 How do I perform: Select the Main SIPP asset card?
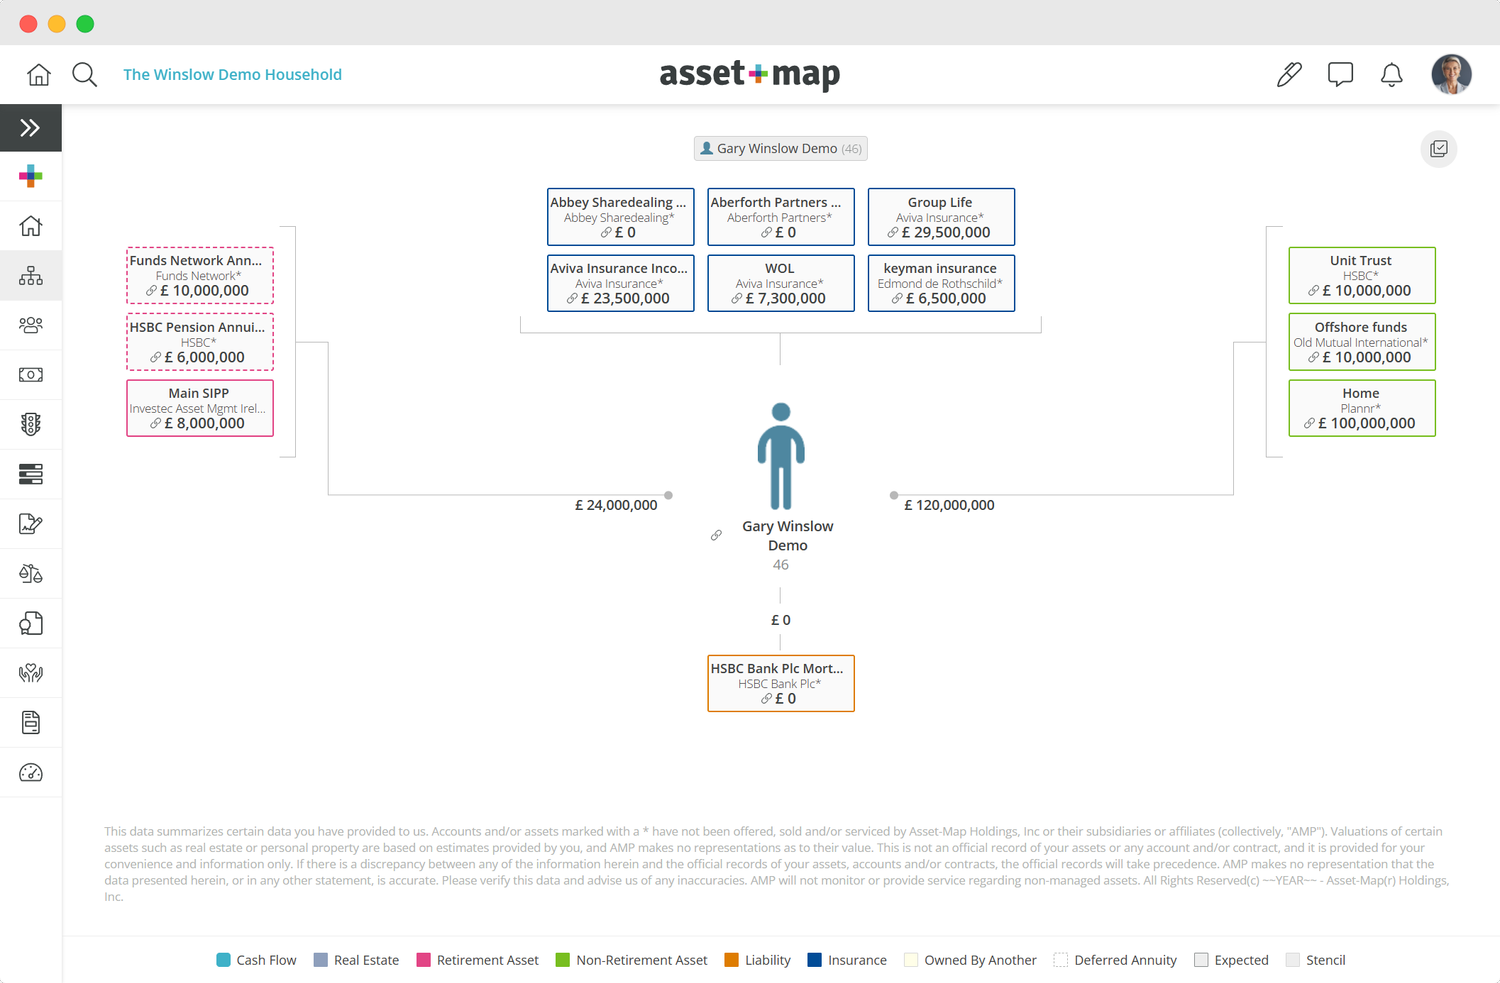pyautogui.click(x=199, y=408)
